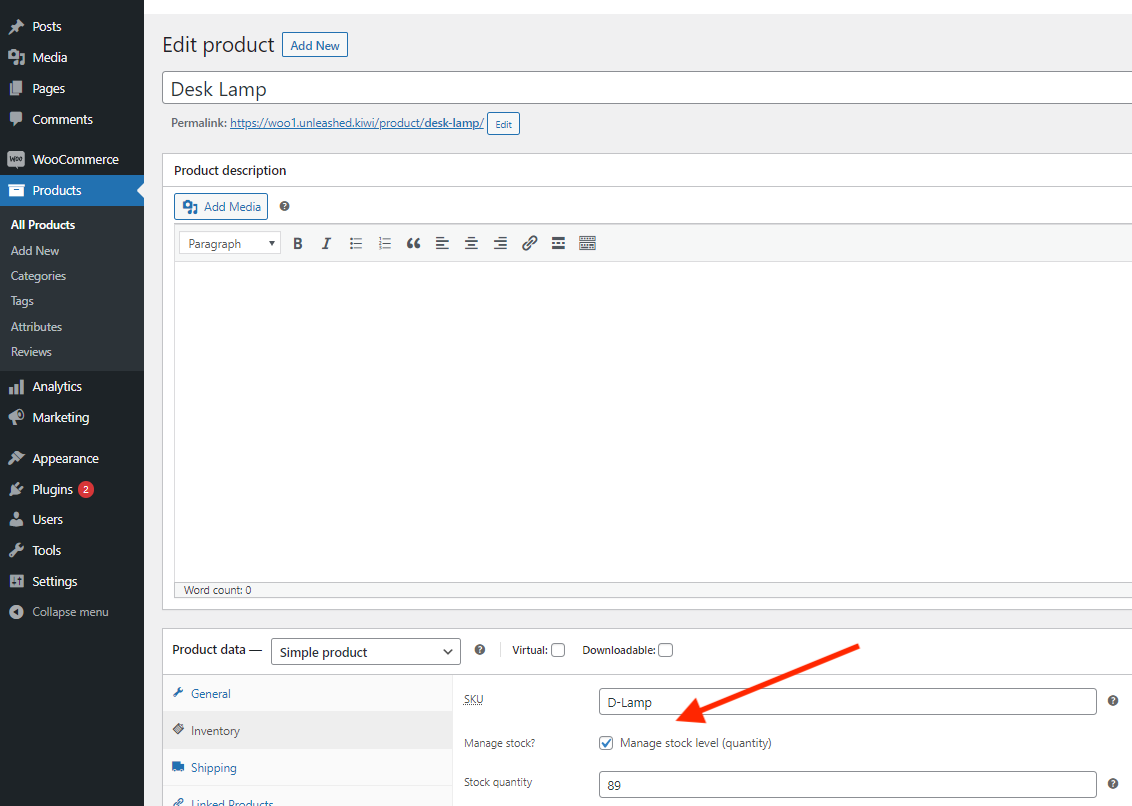Click the SKU field containing D-Lamp

pyautogui.click(x=848, y=702)
